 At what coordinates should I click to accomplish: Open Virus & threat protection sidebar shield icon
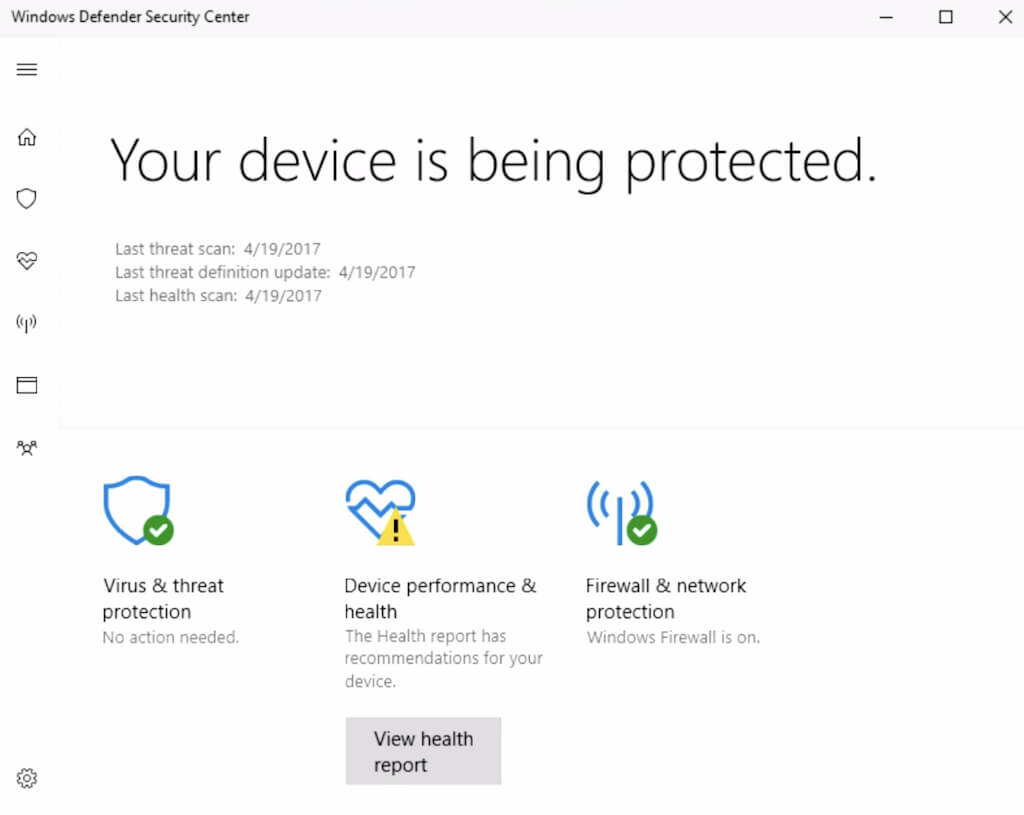tap(27, 199)
